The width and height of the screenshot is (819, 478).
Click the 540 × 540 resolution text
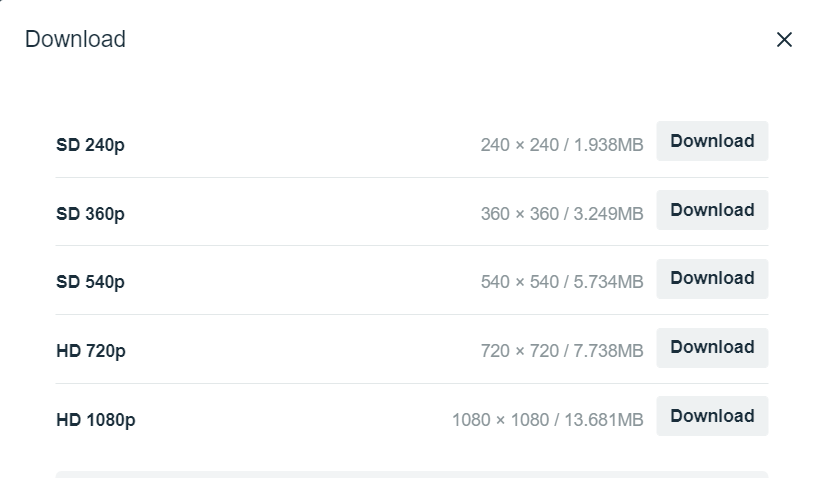pos(519,282)
